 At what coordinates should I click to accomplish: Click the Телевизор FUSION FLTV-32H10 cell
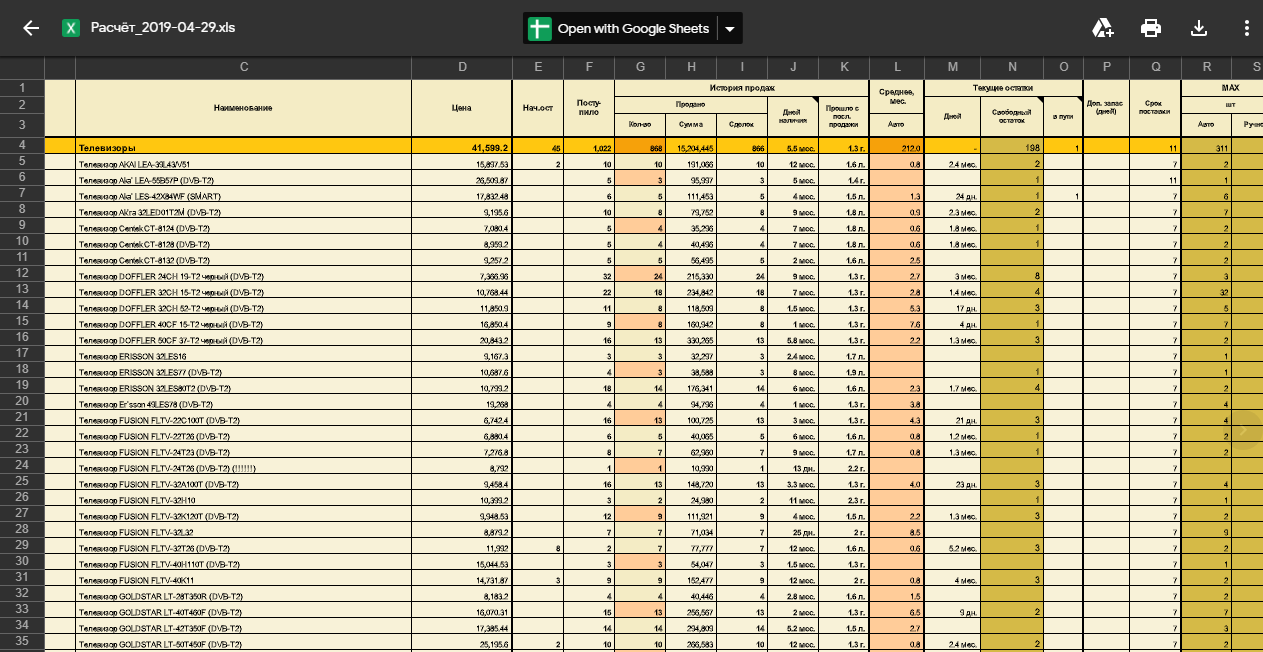(x=243, y=500)
